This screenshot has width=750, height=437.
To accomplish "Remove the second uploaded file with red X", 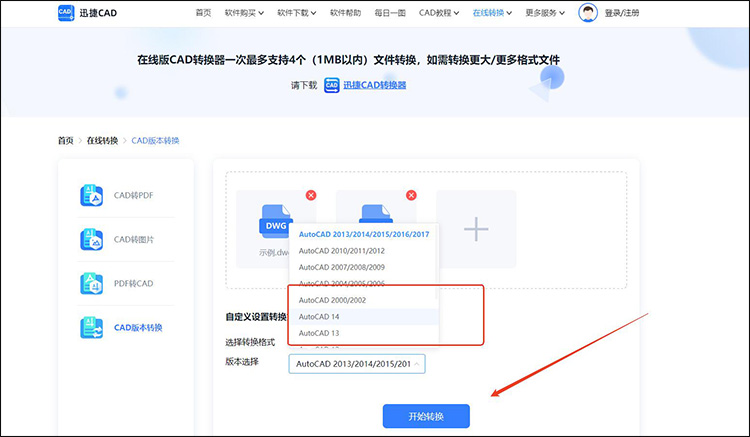I will click(411, 195).
